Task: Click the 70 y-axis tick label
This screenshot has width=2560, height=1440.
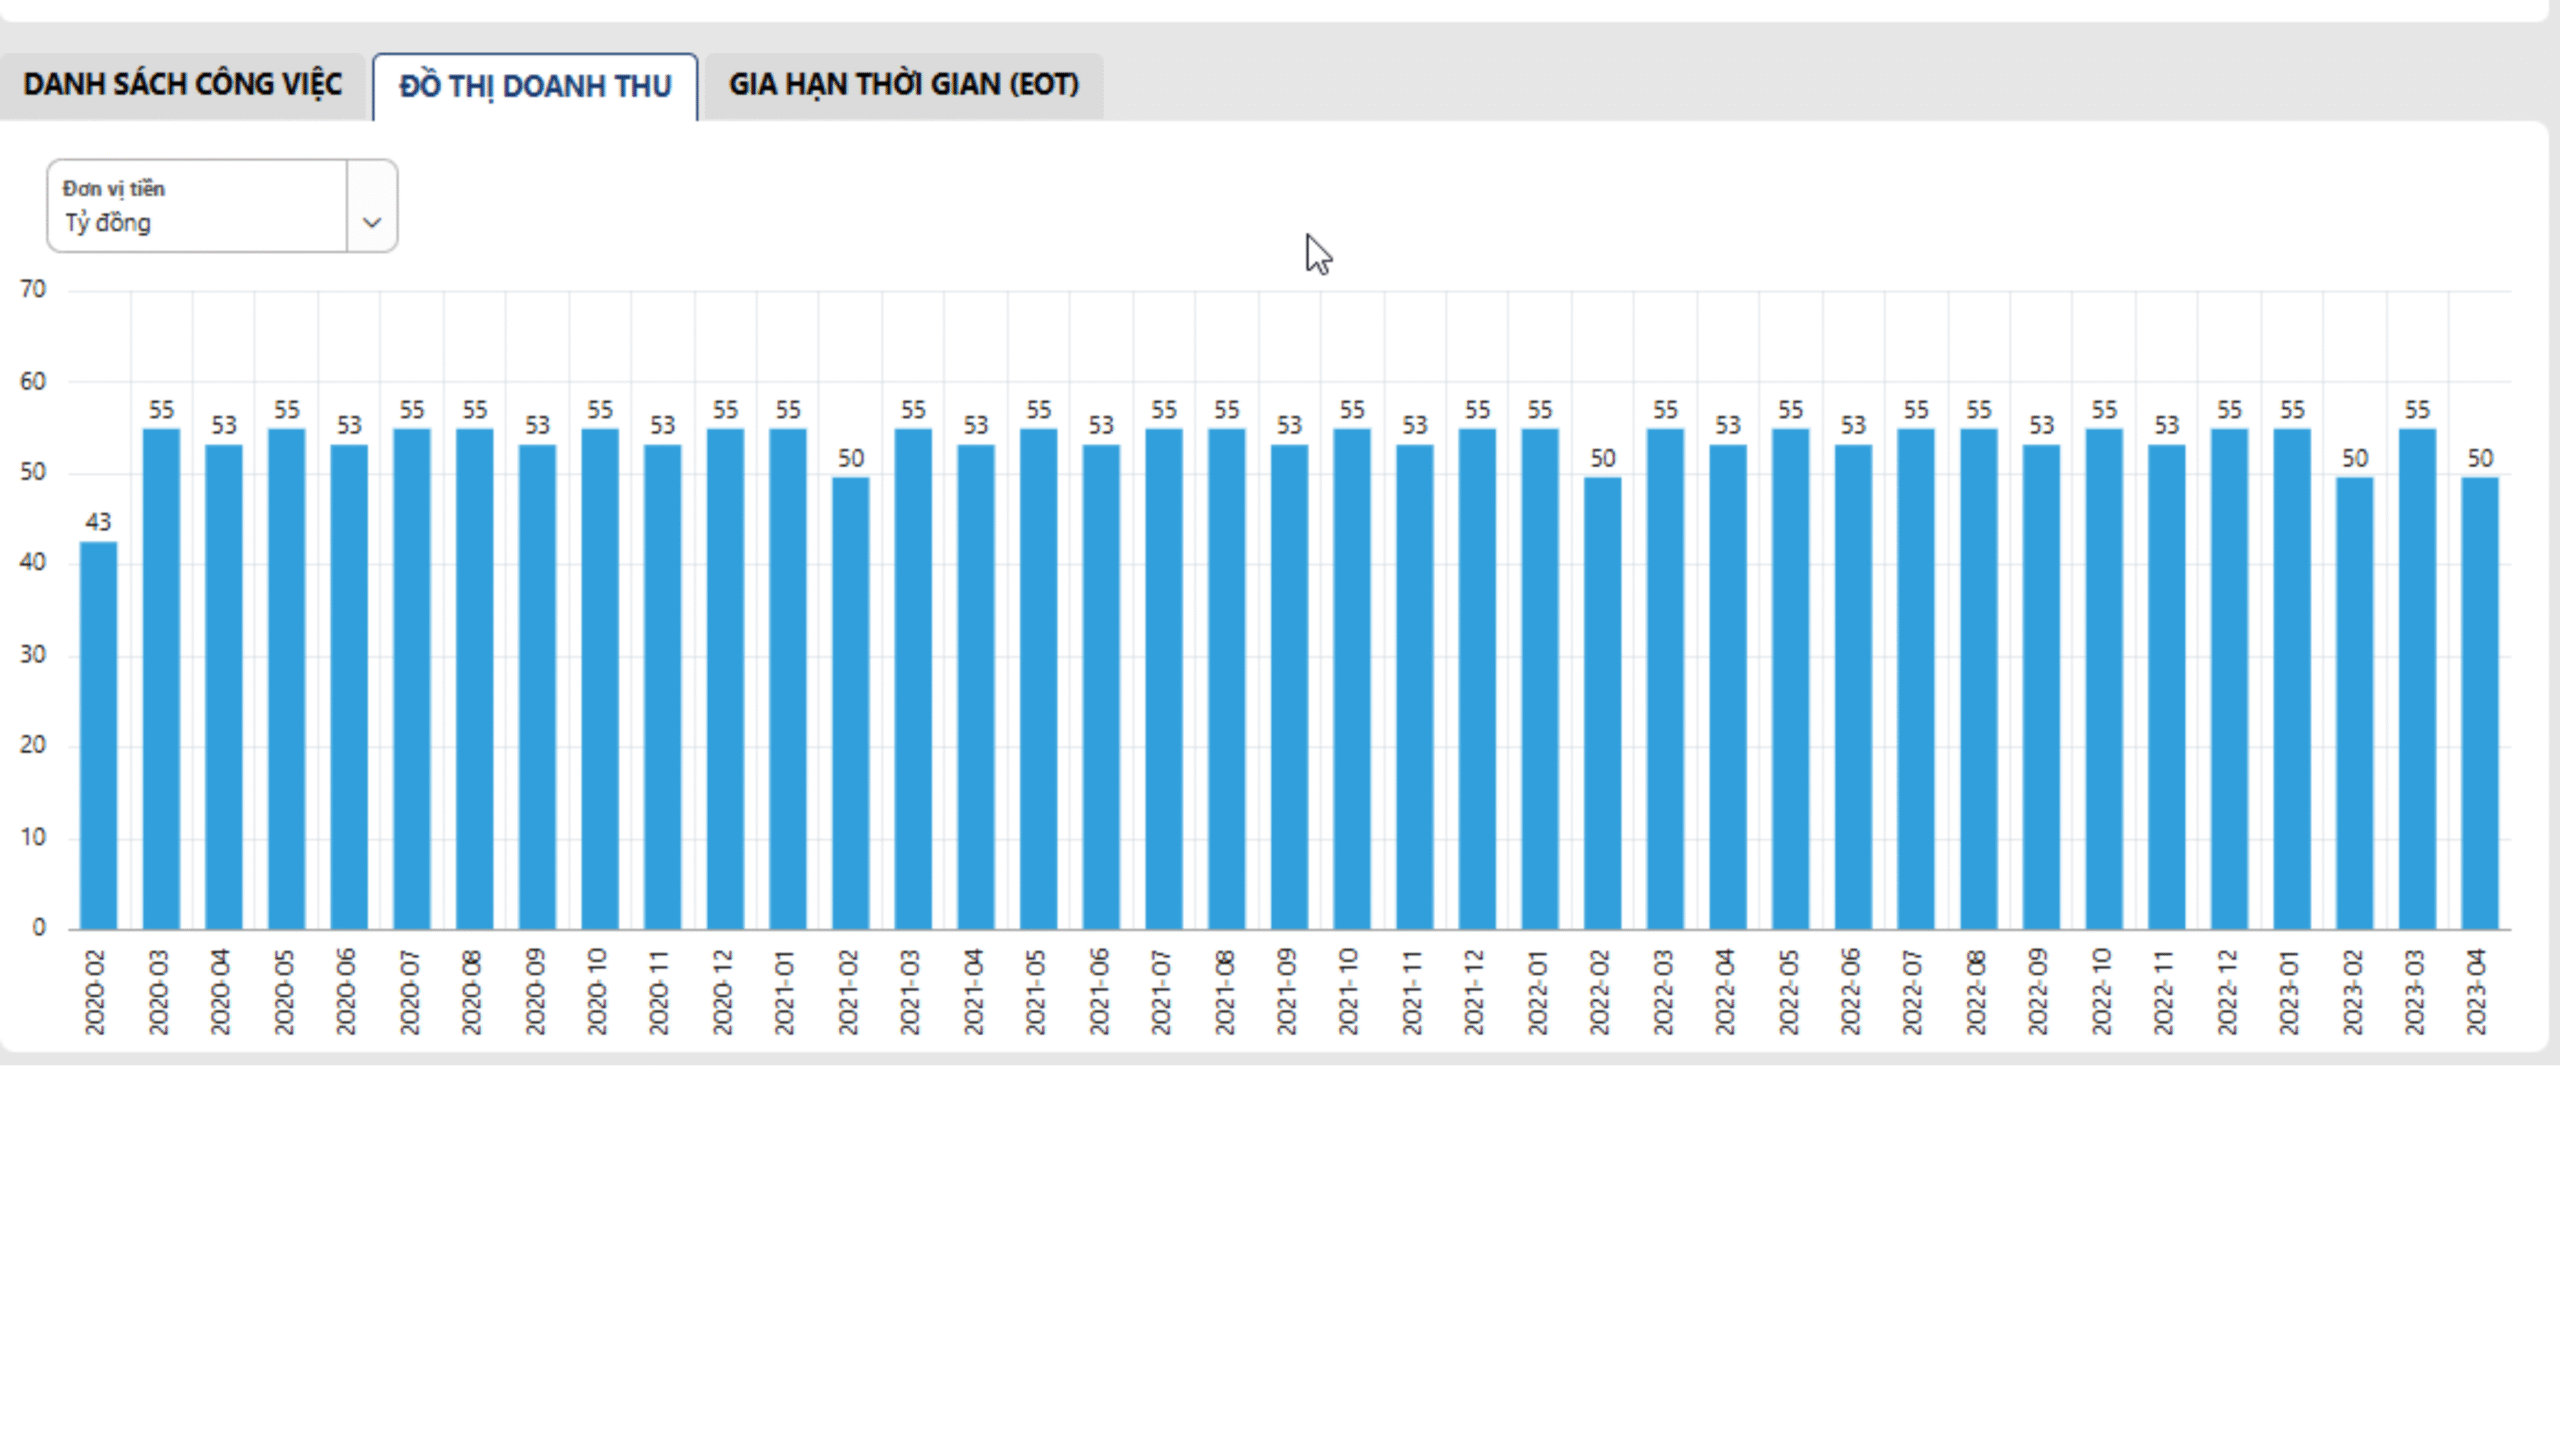Action: 33,290
